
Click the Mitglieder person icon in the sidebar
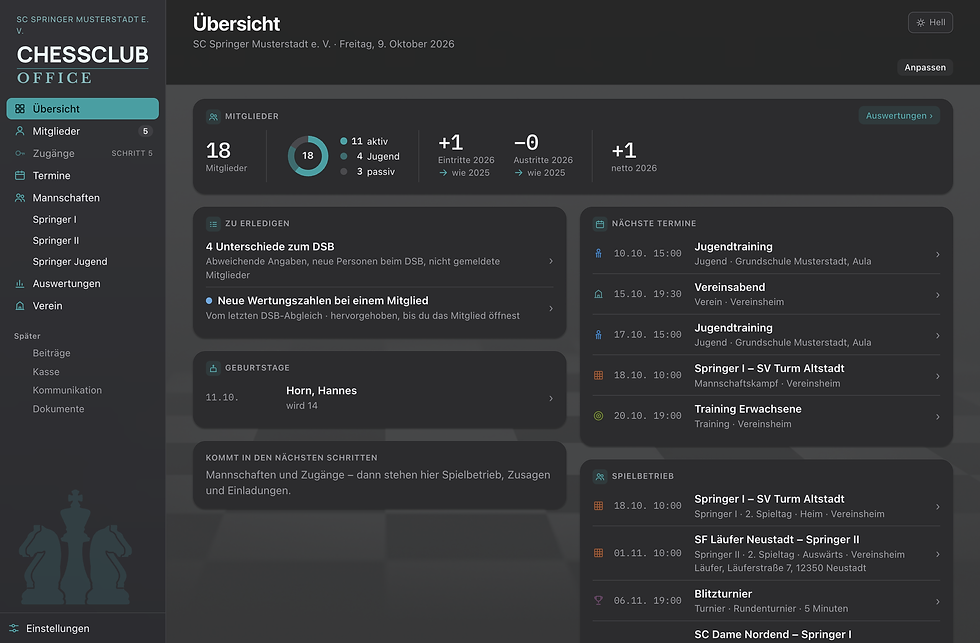(20, 131)
